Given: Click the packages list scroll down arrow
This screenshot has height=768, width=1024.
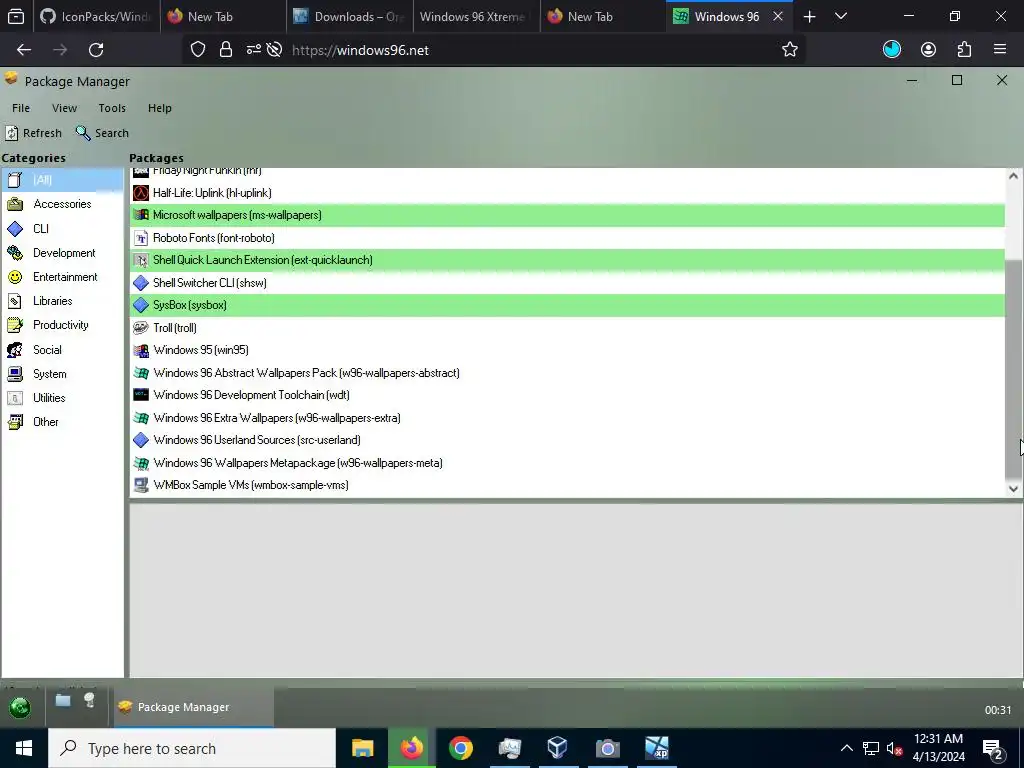Looking at the screenshot, I should [x=1013, y=488].
